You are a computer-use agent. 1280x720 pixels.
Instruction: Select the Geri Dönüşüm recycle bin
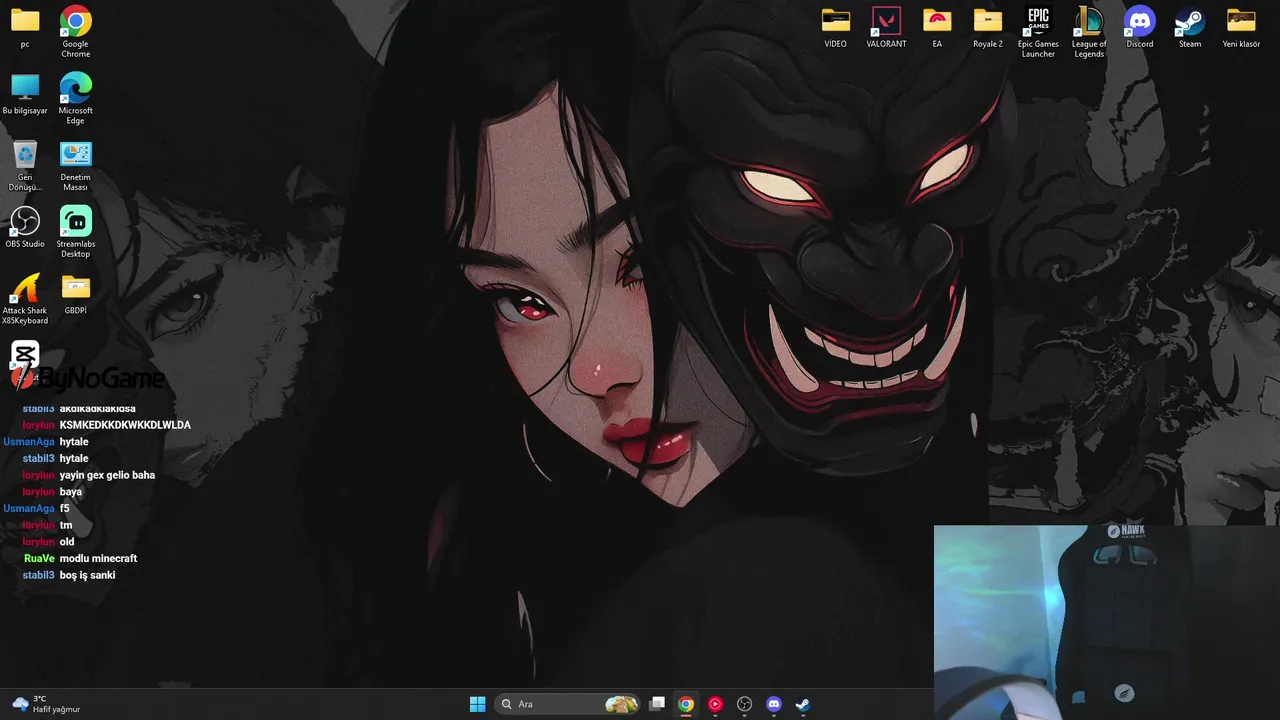click(x=25, y=165)
